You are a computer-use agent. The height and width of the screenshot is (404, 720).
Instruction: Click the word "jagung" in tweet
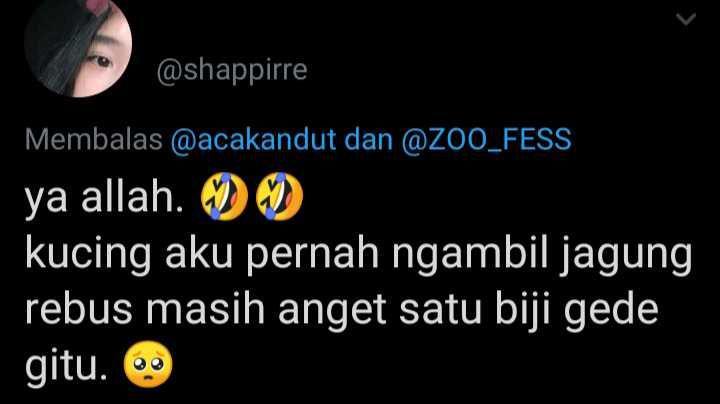tap(625, 255)
